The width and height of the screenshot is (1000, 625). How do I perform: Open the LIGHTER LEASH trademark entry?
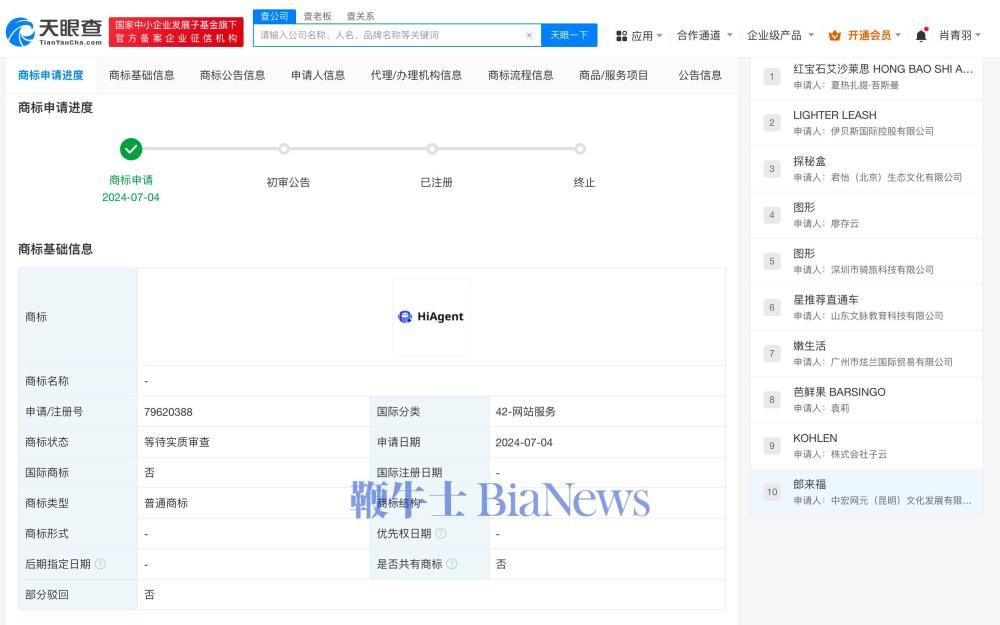(834, 115)
